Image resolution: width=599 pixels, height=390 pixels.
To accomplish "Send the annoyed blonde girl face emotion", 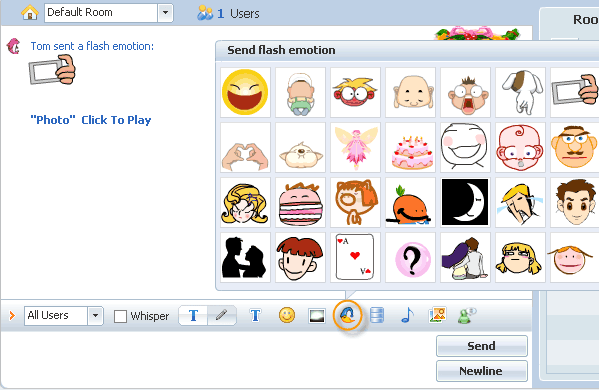I will 520,257.
